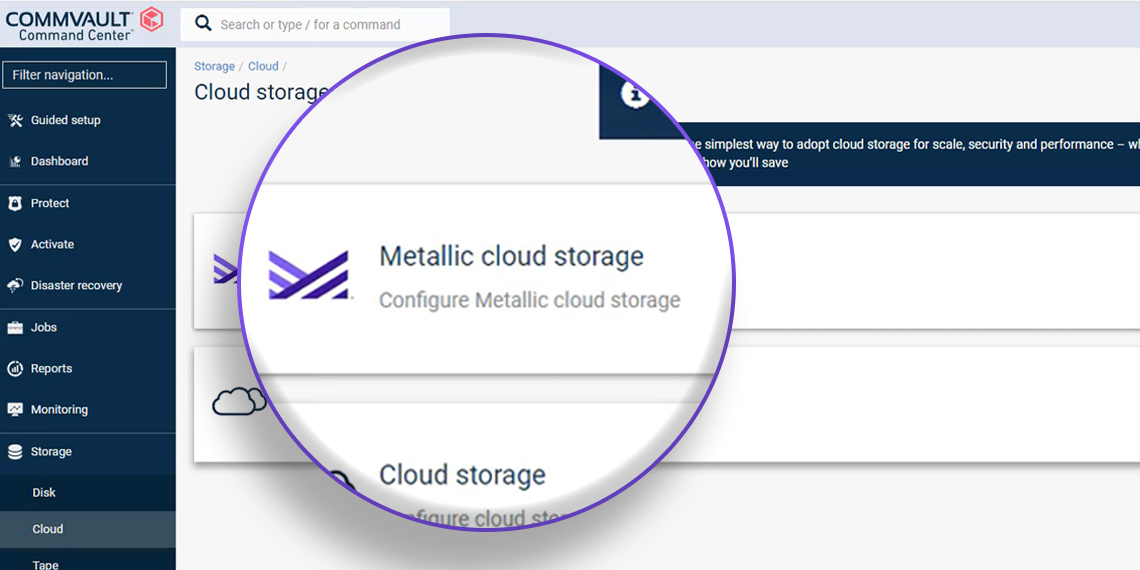The height and width of the screenshot is (570, 1140).
Task: Go to Cloud breadcrumb link
Action: (263, 66)
